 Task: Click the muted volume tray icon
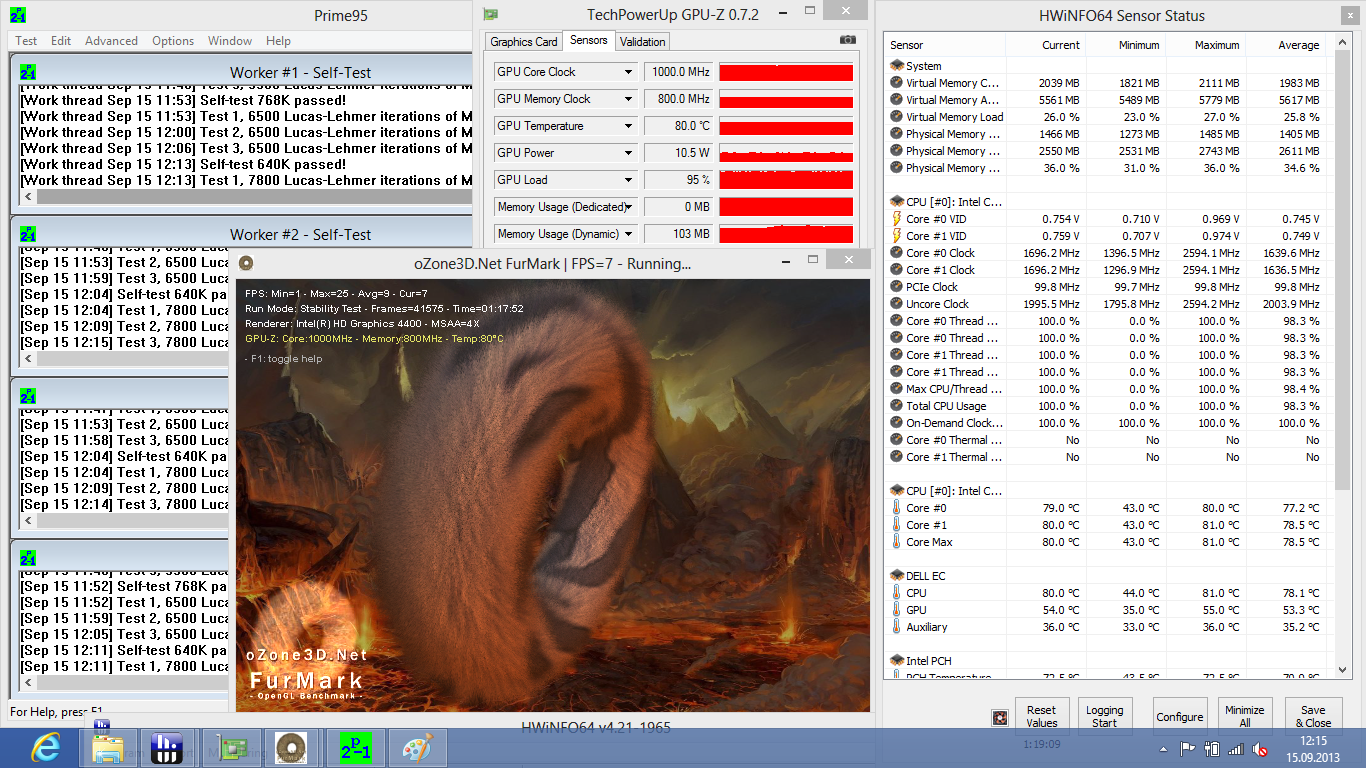[x=1260, y=748]
